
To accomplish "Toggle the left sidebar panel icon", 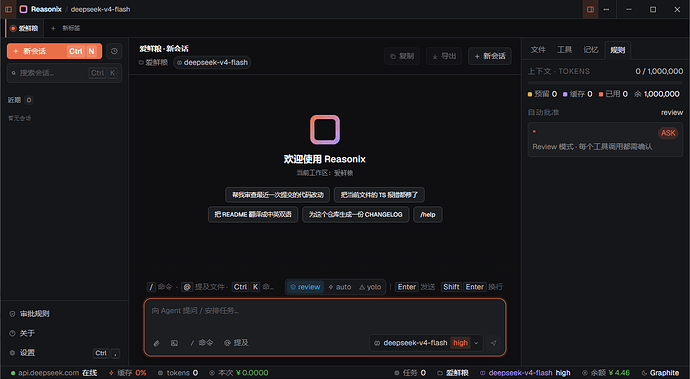I will pos(8,9).
